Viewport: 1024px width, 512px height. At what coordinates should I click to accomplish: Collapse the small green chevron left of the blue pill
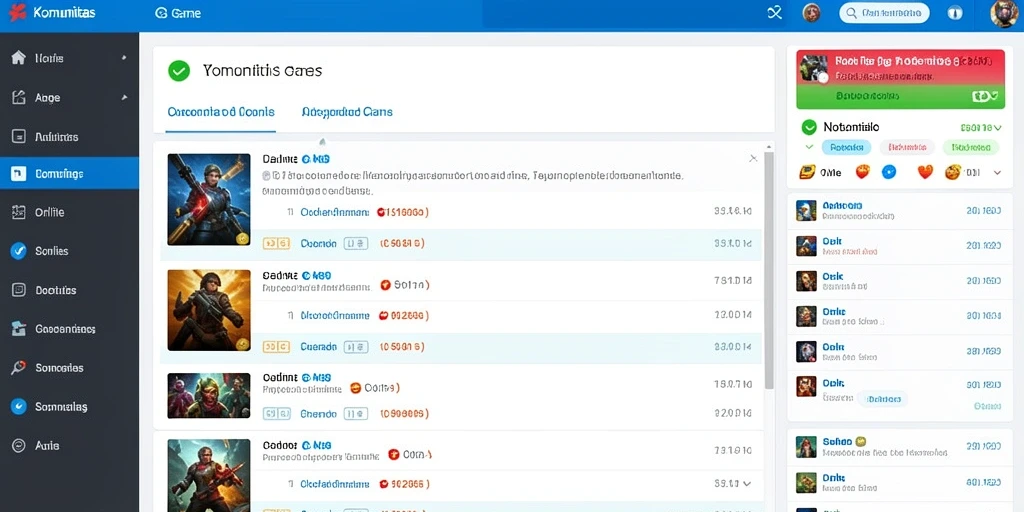(x=809, y=148)
